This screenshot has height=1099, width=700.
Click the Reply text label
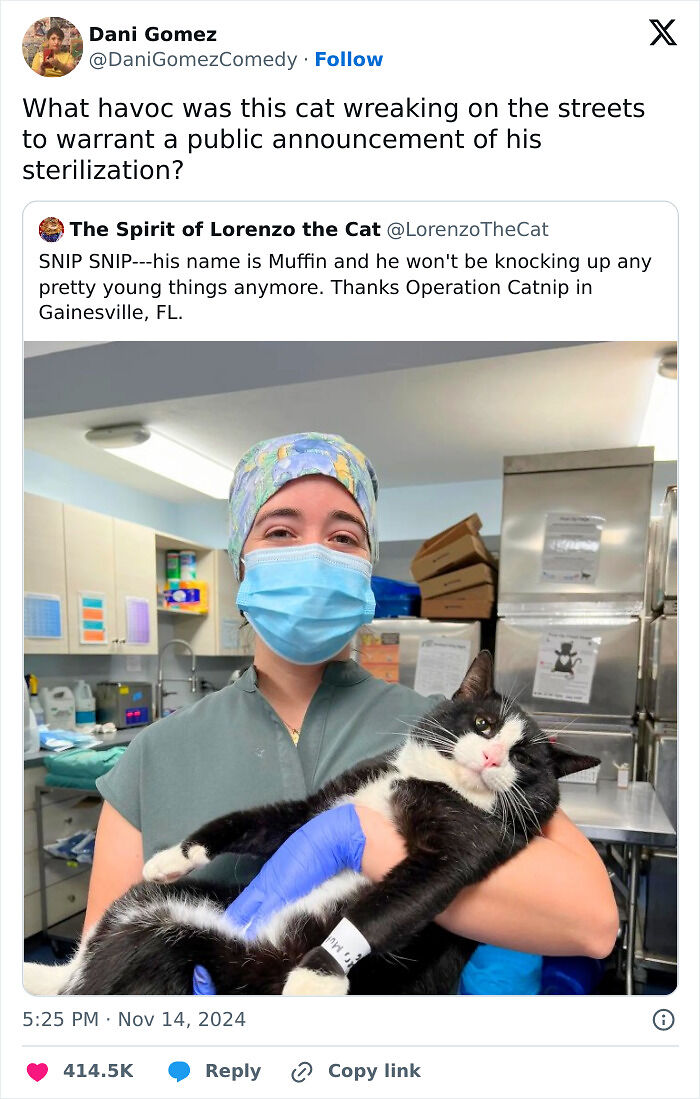pyautogui.click(x=233, y=1071)
